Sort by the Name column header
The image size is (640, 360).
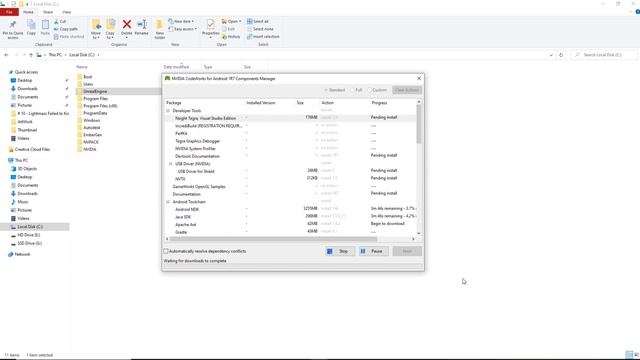coord(82,67)
